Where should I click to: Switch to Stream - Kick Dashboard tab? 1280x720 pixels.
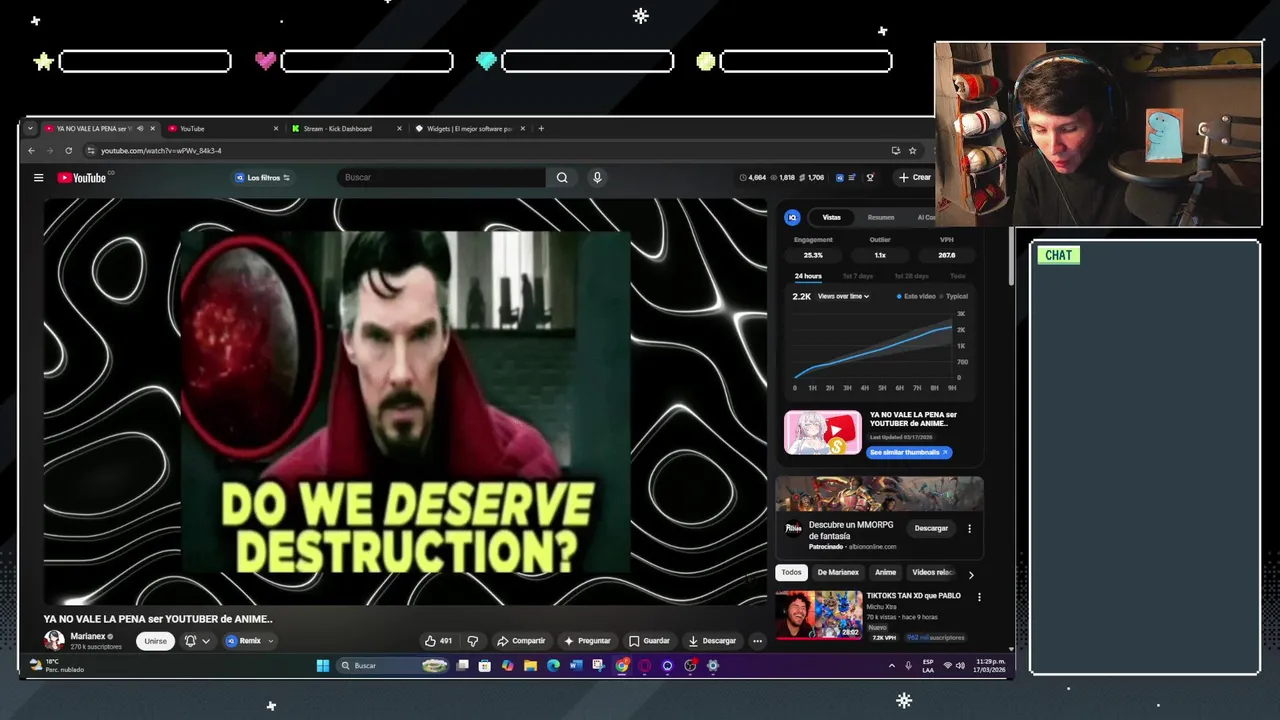[346, 128]
